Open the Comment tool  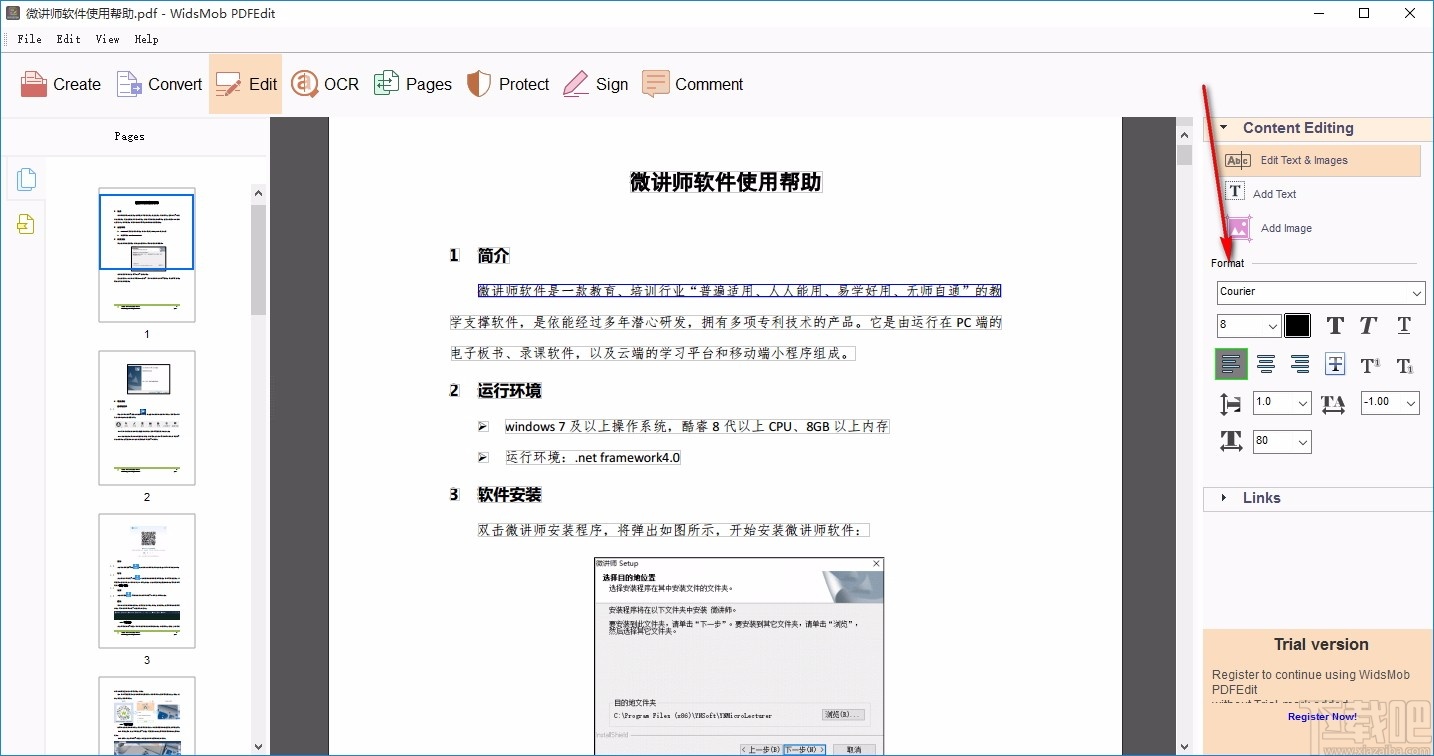(693, 84)
